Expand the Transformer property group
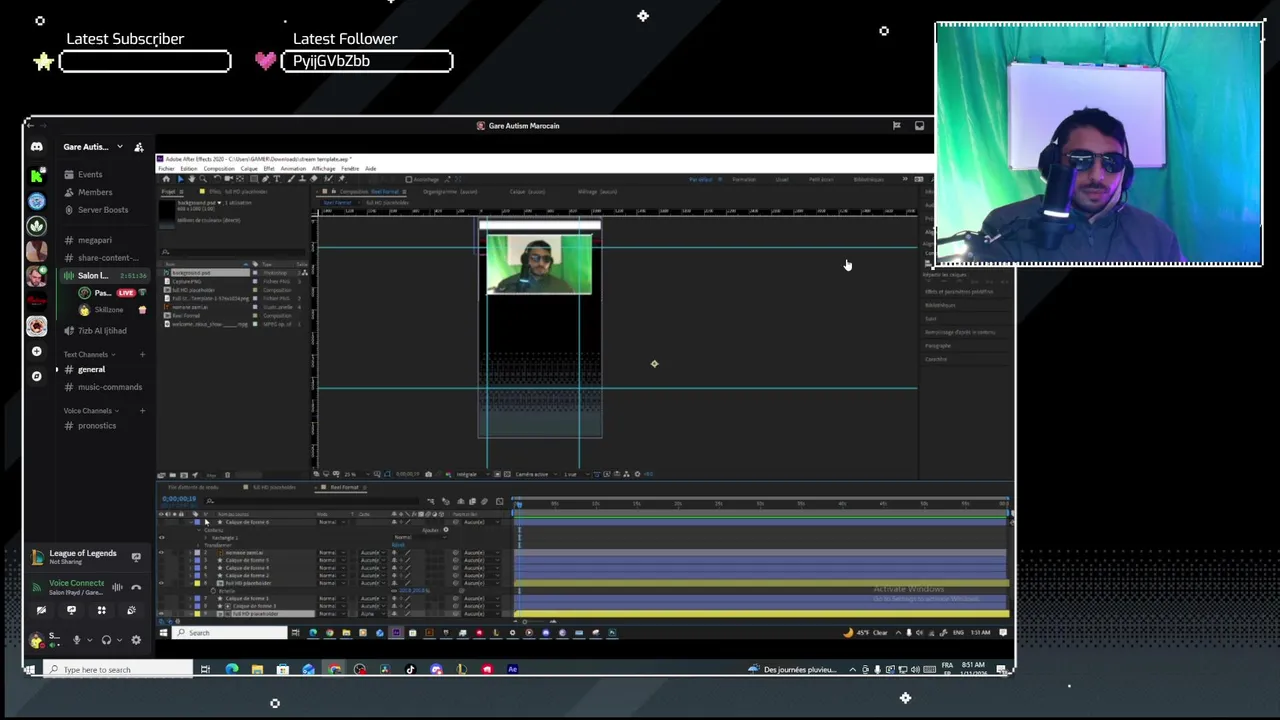The image size is (1280, 720). click(x=198, y=545)
